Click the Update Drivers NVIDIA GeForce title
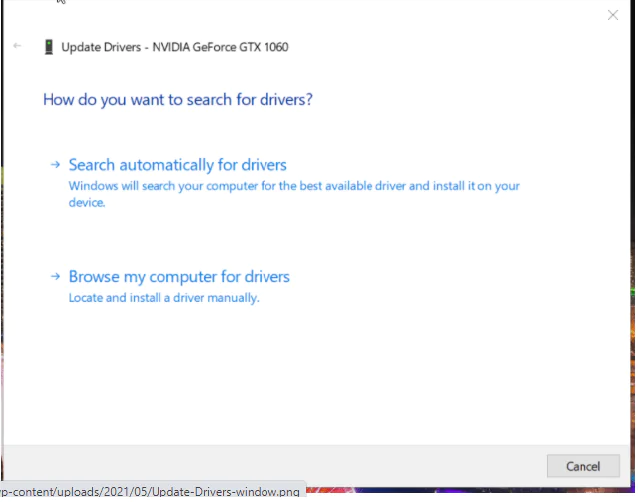Image resolution: width=638 pixels, height=502 pixels. click(175, 47)
